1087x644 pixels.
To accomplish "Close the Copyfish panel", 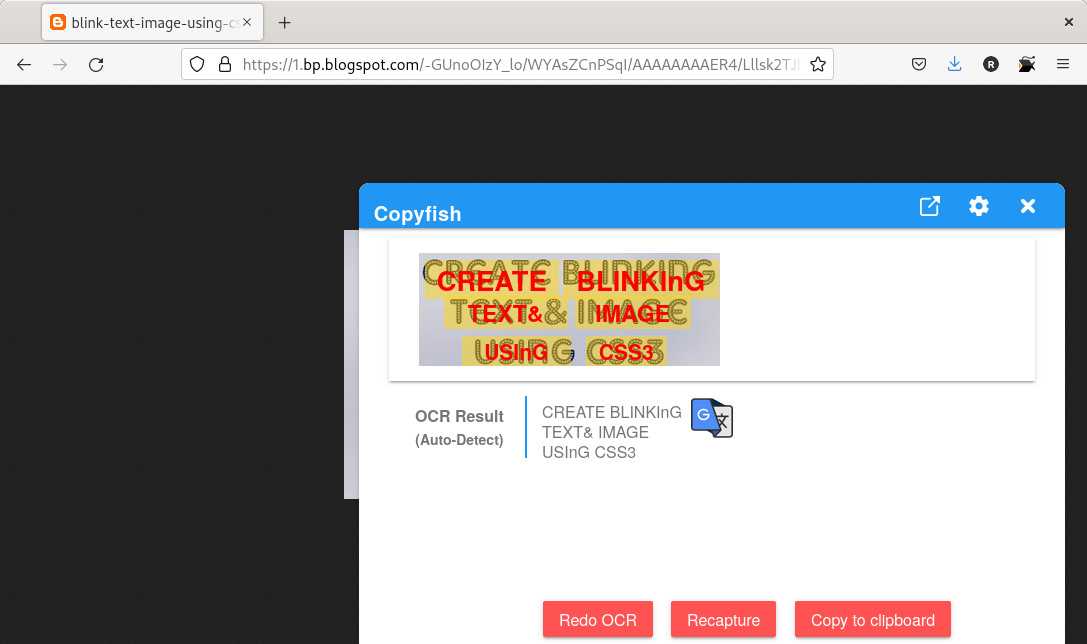I will point(1027,206).
